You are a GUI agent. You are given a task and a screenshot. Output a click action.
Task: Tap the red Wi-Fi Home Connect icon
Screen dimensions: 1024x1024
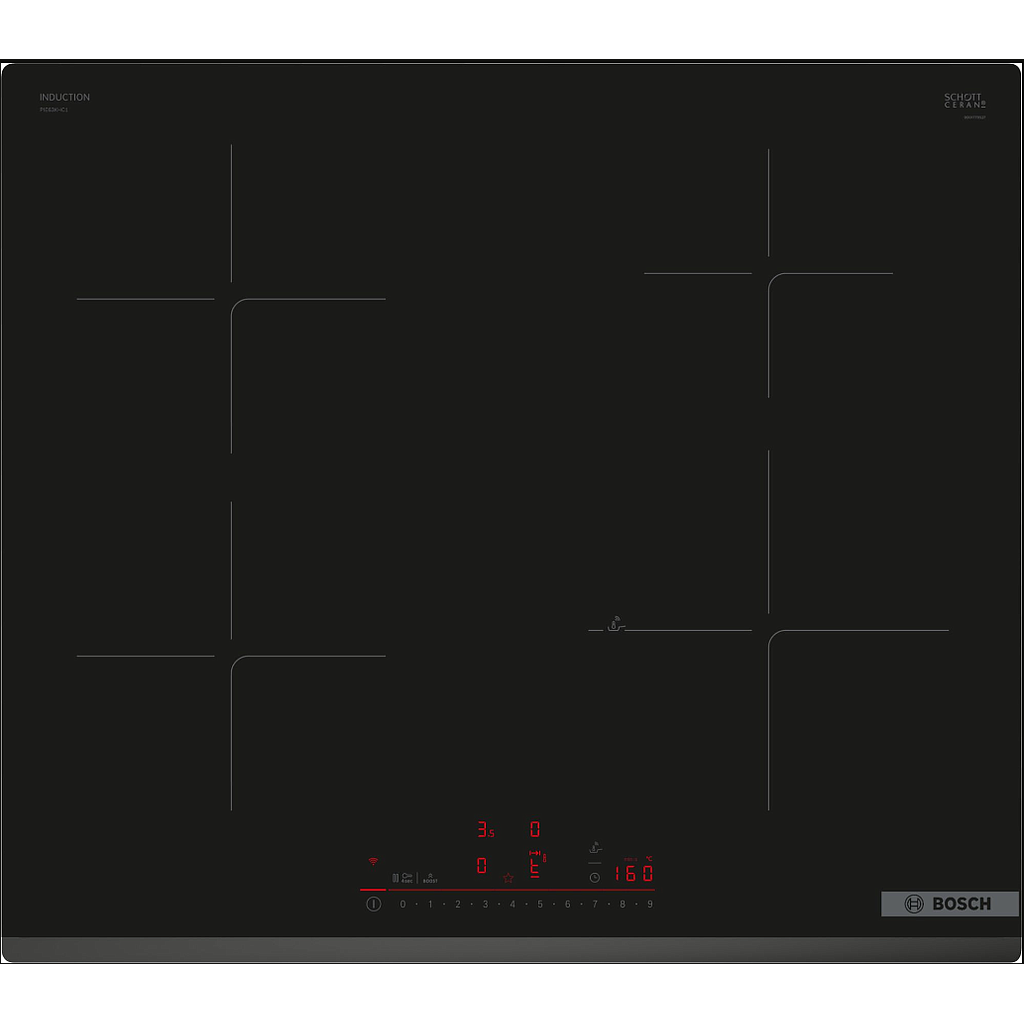point(373,861)
